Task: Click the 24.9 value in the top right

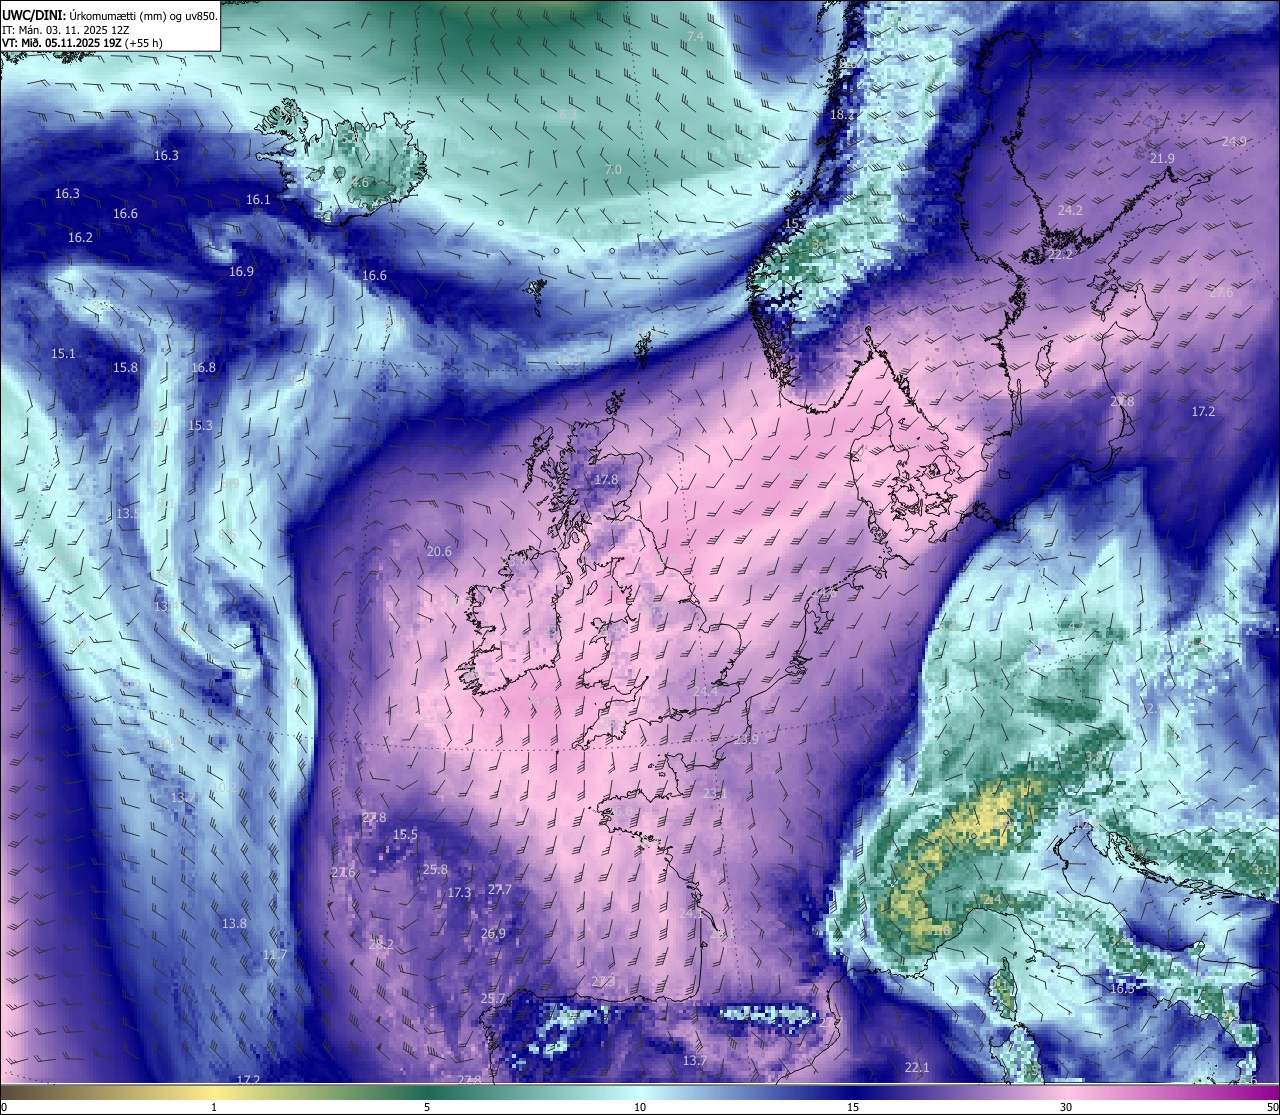Action: tap(1234, 141)
